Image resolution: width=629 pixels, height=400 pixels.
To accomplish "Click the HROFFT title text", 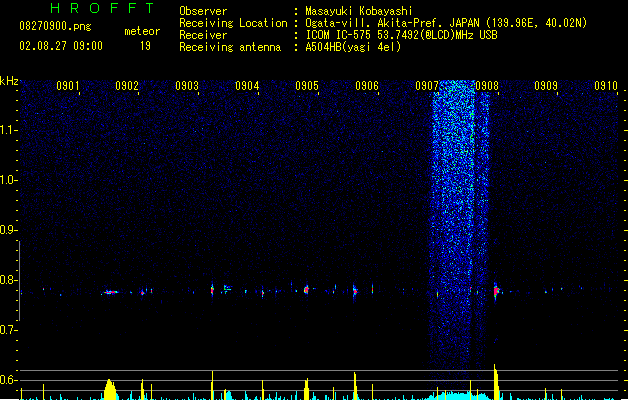I will [x=102, y=8].
